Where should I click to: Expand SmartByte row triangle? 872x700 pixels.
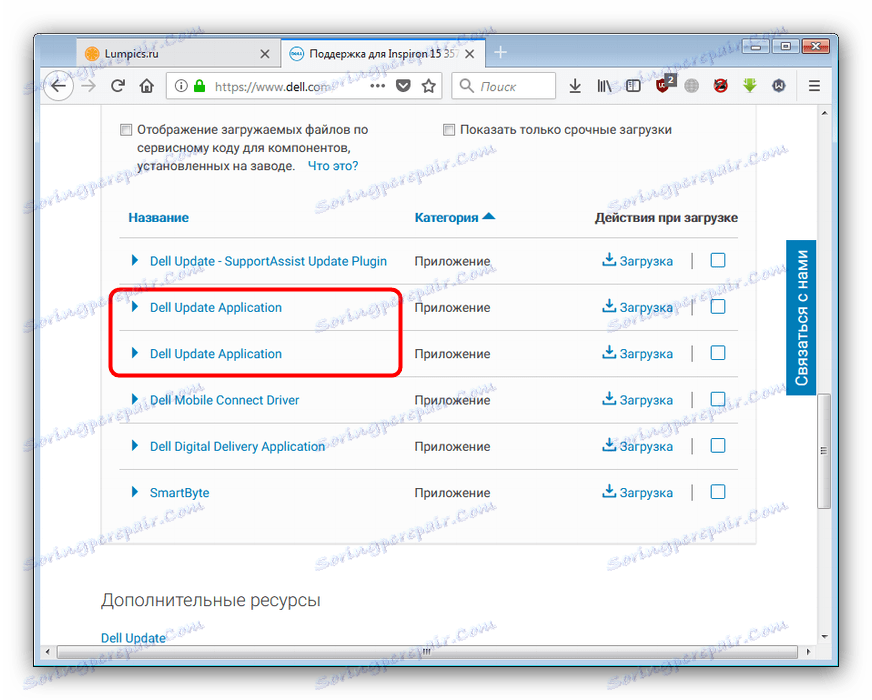point(135,492)
